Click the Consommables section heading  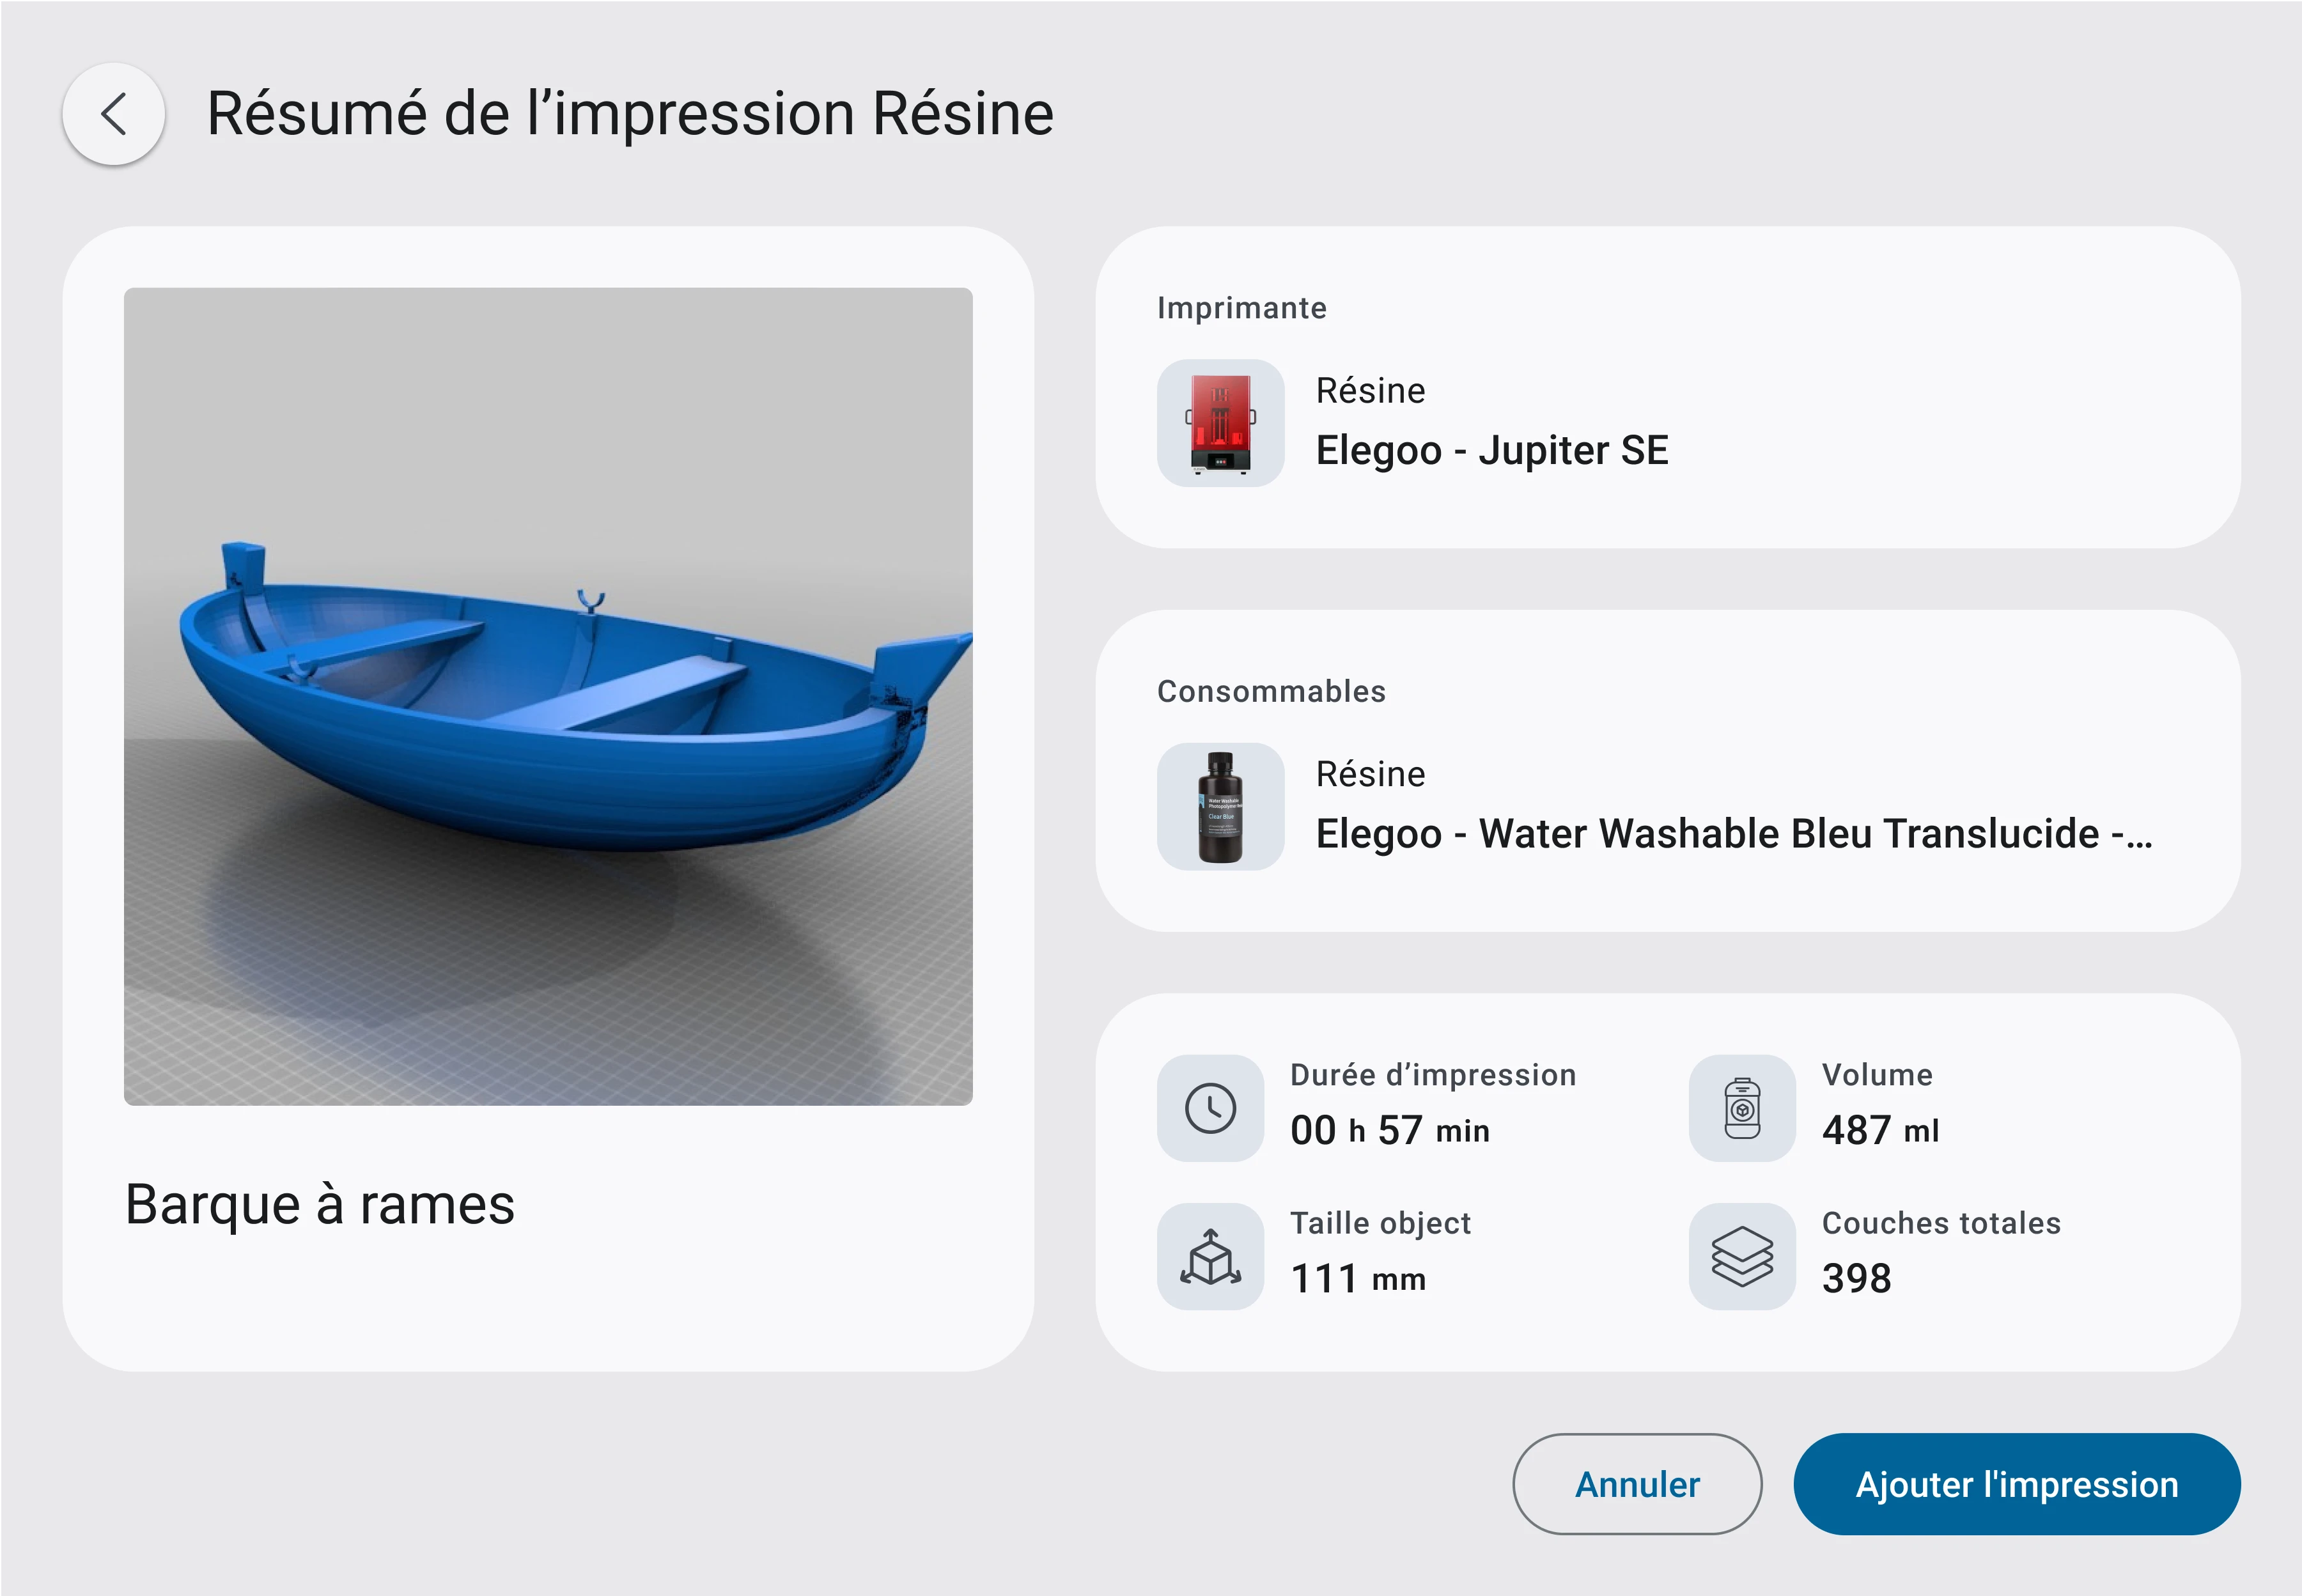[1271, 691]
